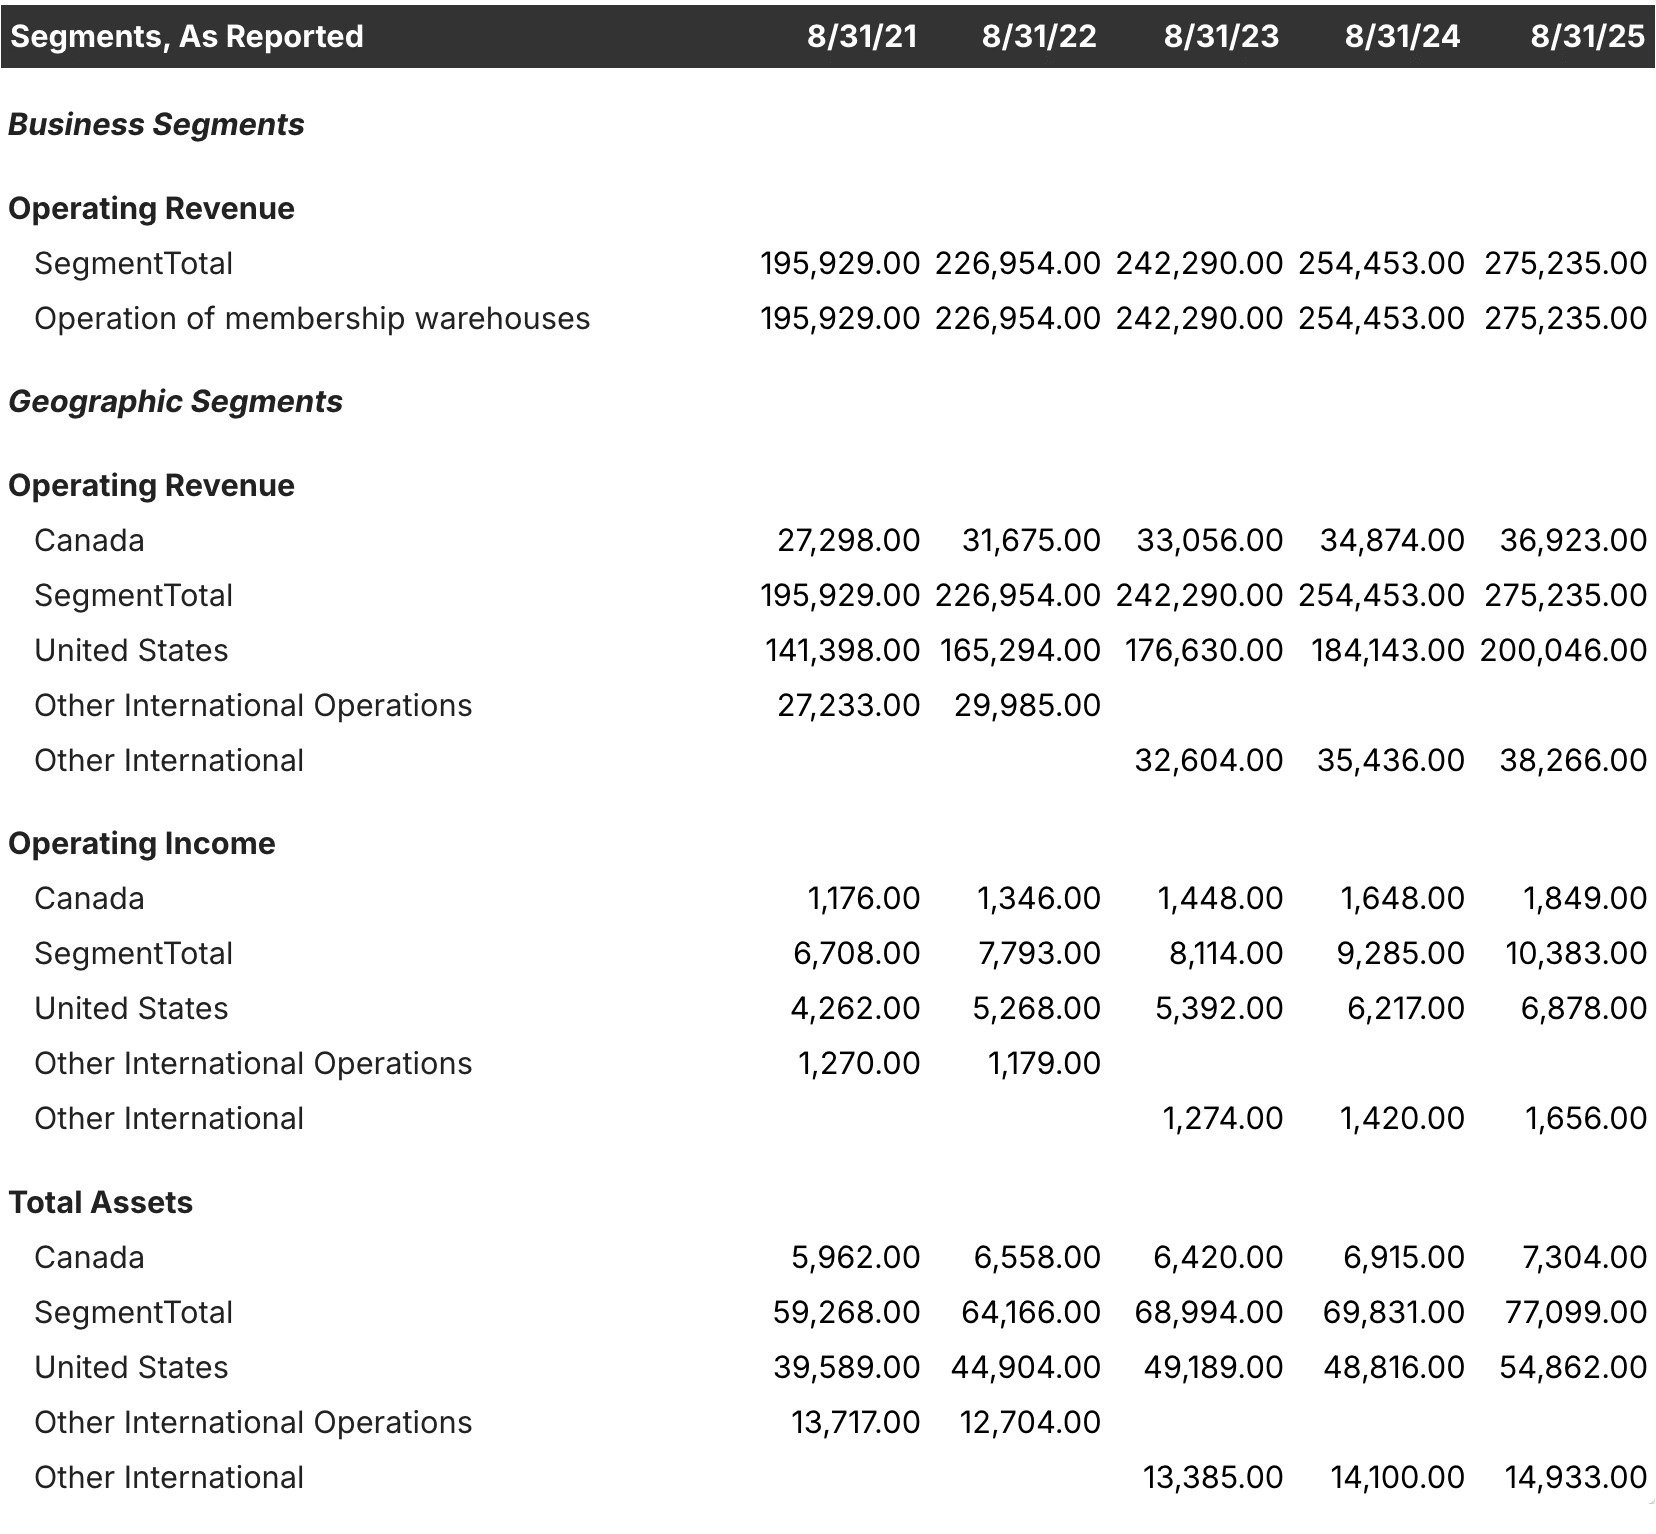Click United States revenue value 176,630.00
Viewport: 1656px width, 1534px height.
1204,651
